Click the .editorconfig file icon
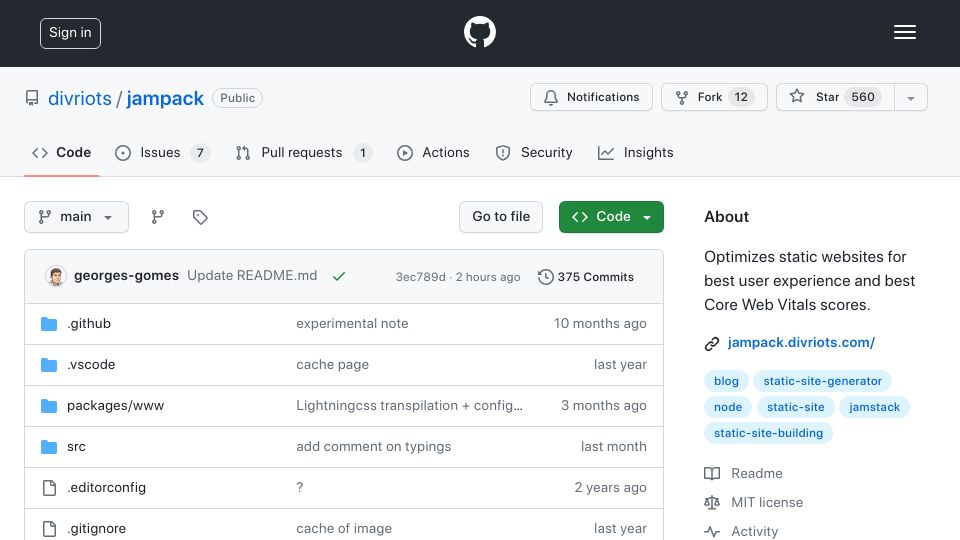This screenshot has height=540, width=960. click(x=49, y=488)
